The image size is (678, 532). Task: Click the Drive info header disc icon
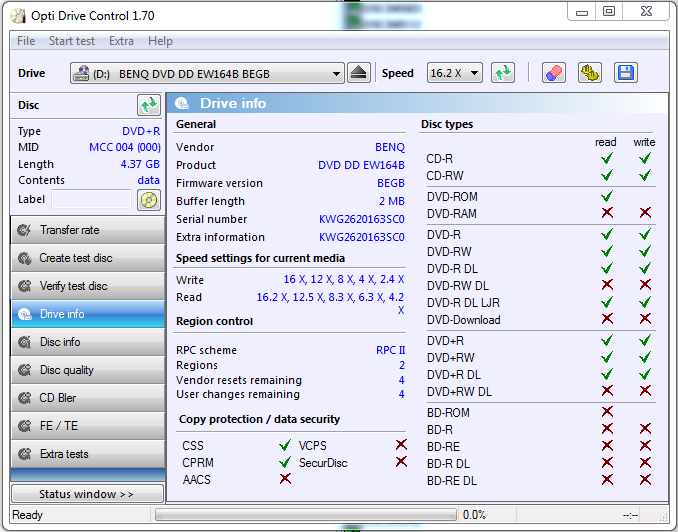coord(182,103)
